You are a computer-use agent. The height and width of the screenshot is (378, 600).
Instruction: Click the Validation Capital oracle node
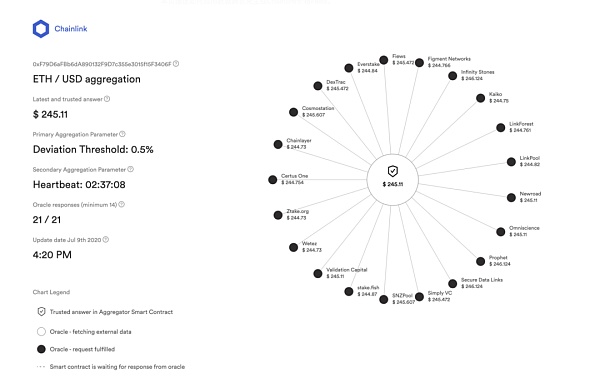tap(318, 274)
